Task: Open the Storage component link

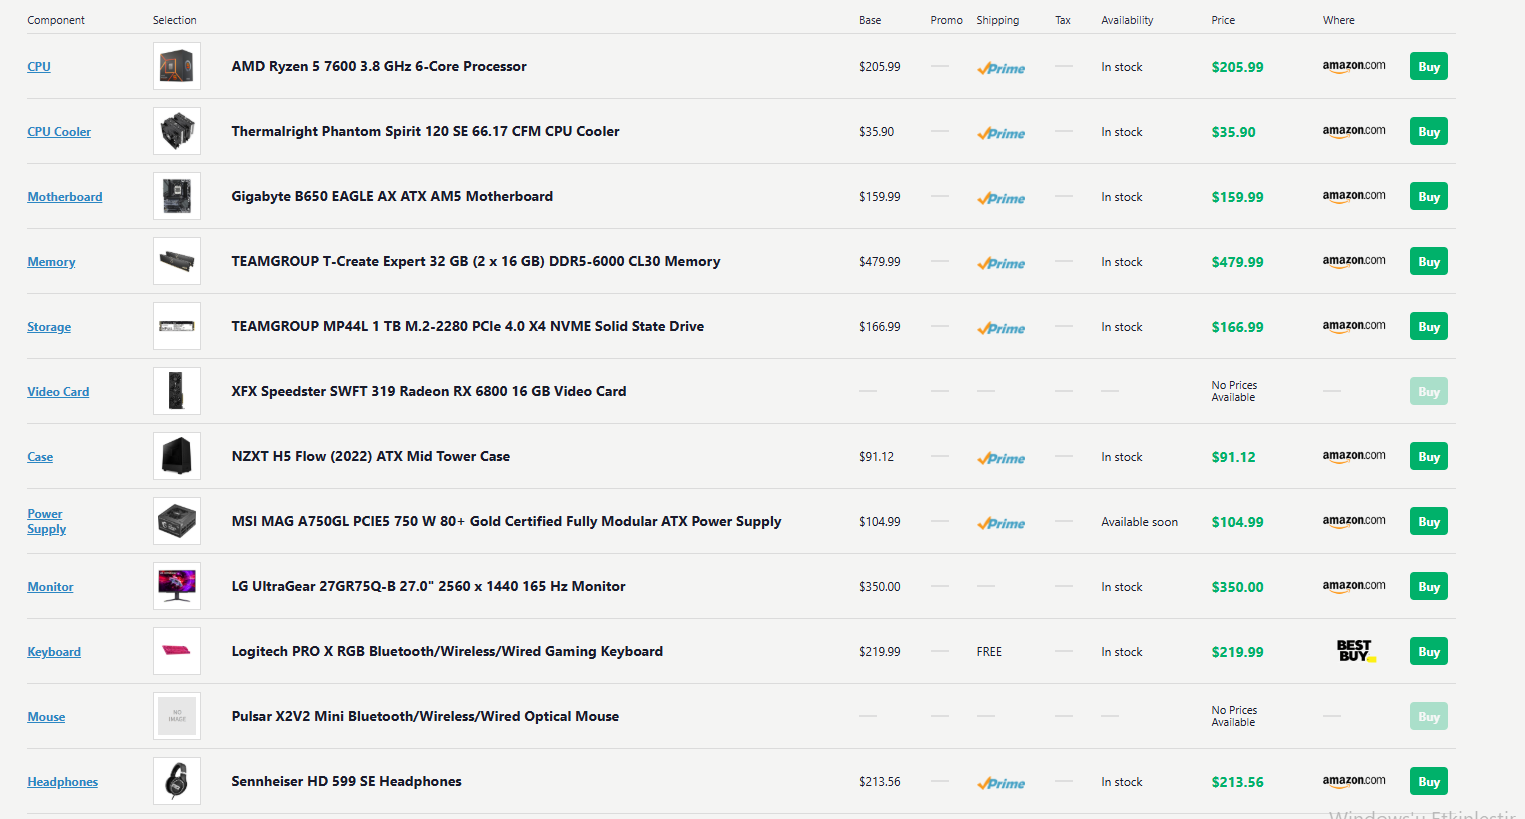Action: tap(49, 327)
